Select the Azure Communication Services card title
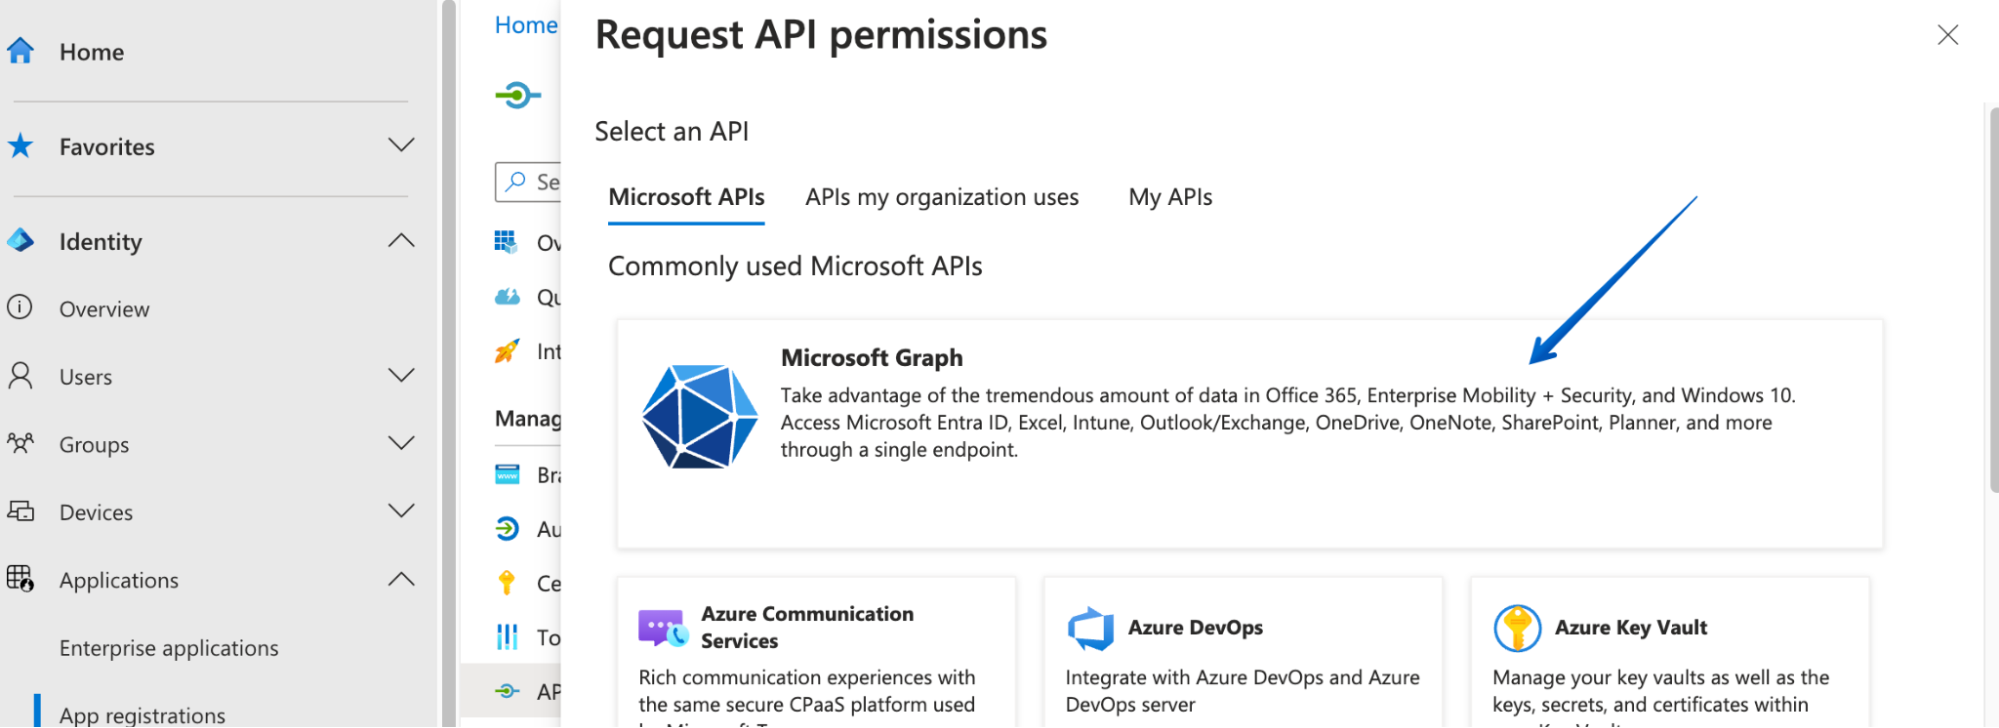This screenshot has height=728, width=1999. pos(807,627)
